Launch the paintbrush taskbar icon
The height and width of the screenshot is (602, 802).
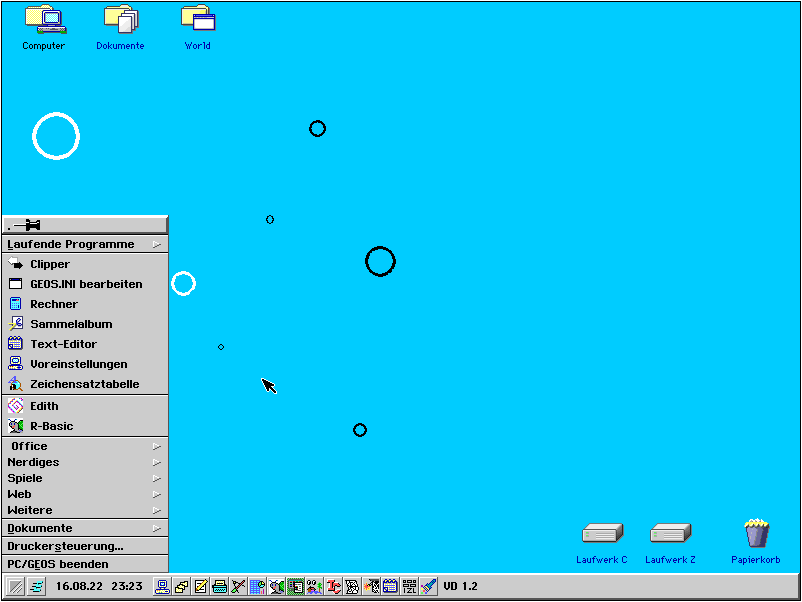(428, 586)
